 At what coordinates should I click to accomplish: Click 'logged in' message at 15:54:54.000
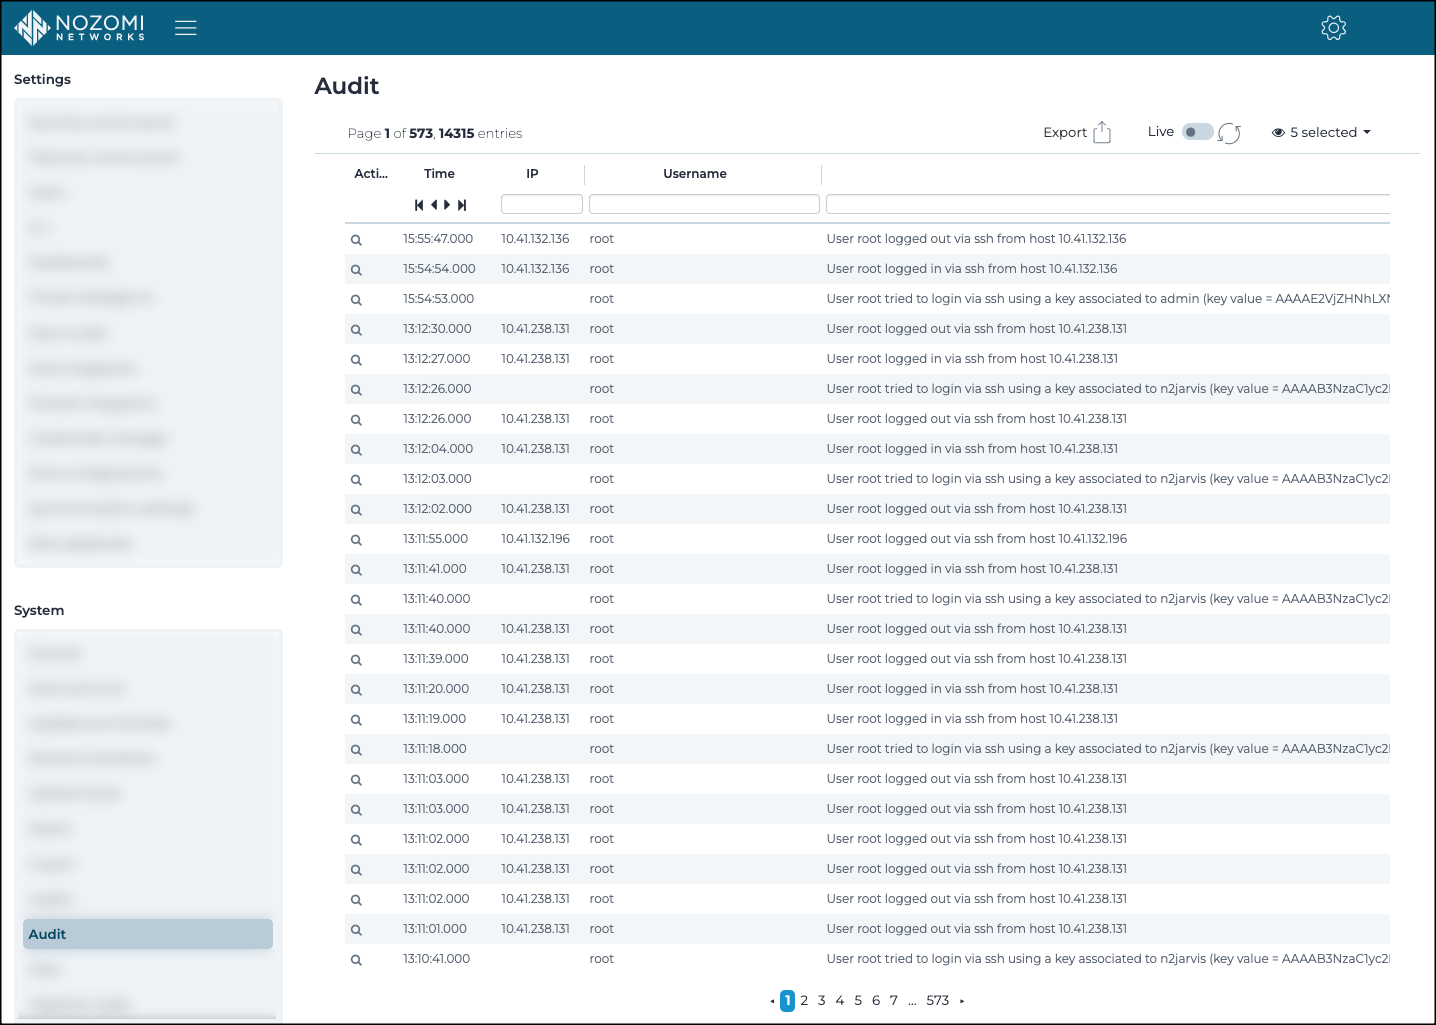coord(972,269)
